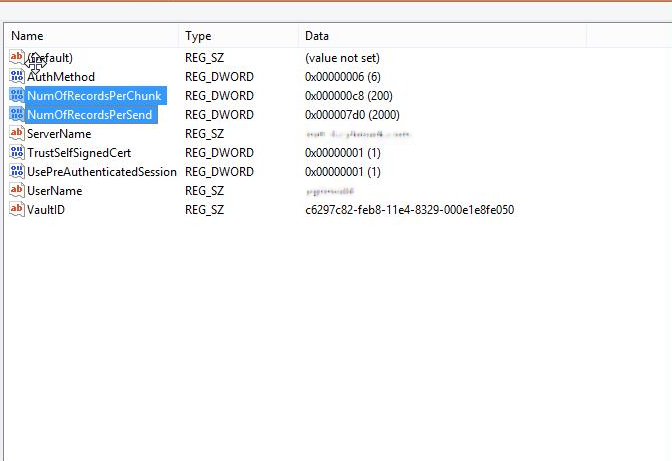Click the ServerName string icon

point(17,133)
